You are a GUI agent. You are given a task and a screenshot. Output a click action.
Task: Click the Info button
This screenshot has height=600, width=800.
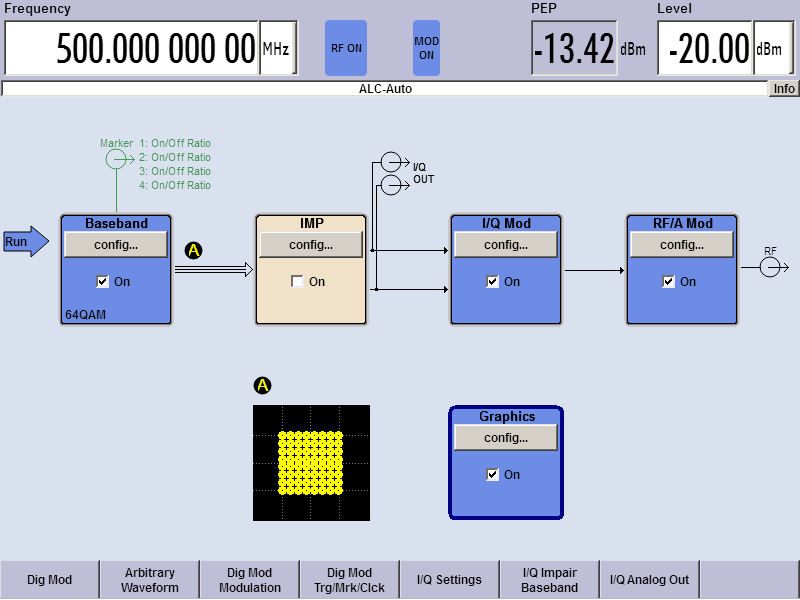[784, 89]
